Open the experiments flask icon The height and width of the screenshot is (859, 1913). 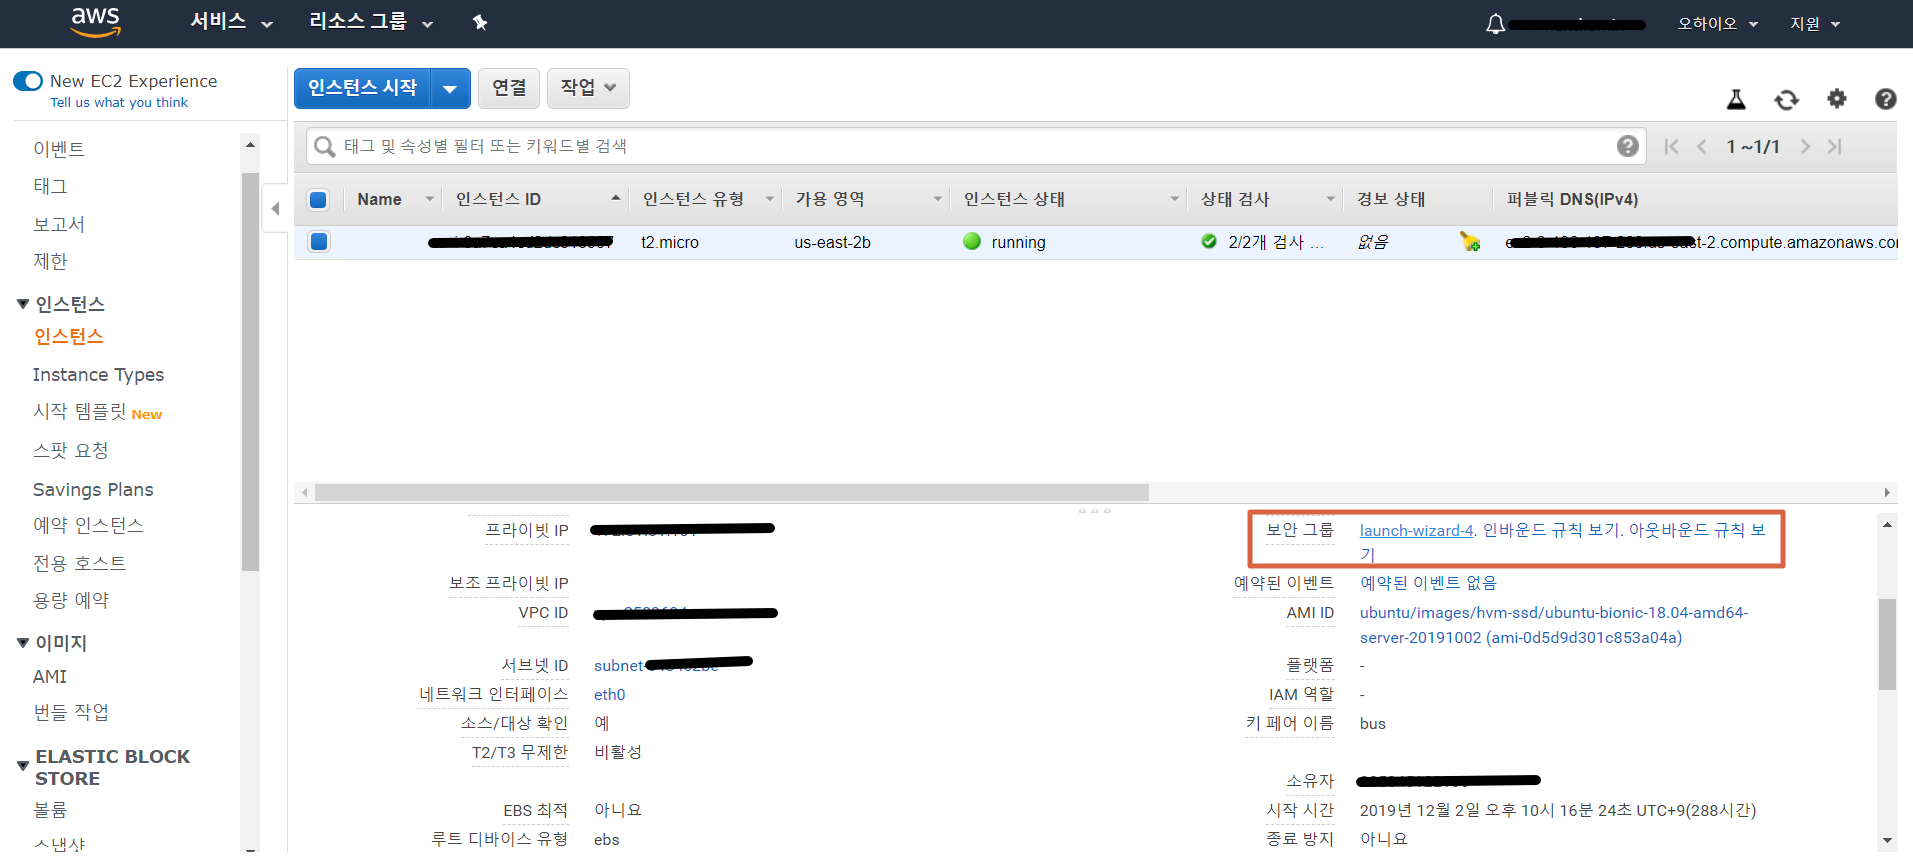(1736, 99)
